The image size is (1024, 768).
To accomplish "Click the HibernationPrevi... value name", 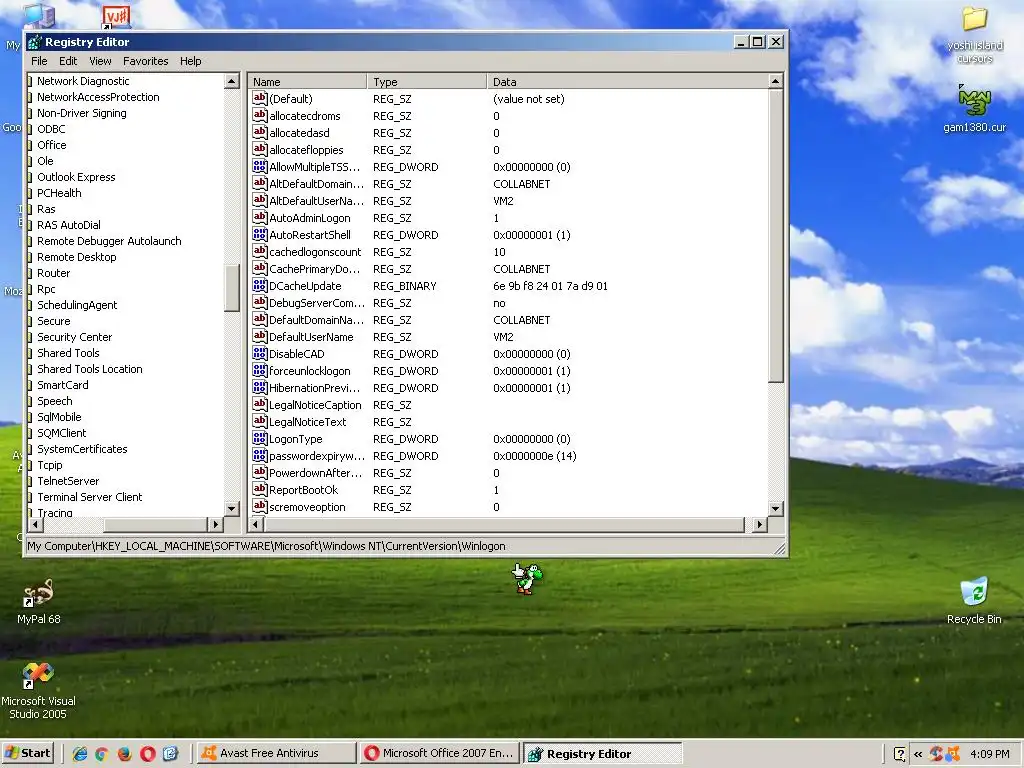I will [x=314, y=388].
